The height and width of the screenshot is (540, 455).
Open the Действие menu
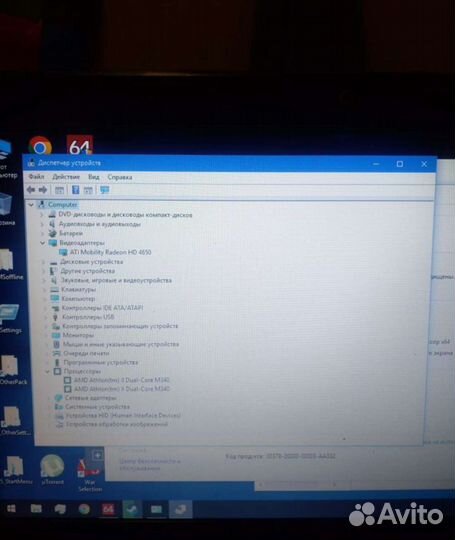[x=66, y=177]
